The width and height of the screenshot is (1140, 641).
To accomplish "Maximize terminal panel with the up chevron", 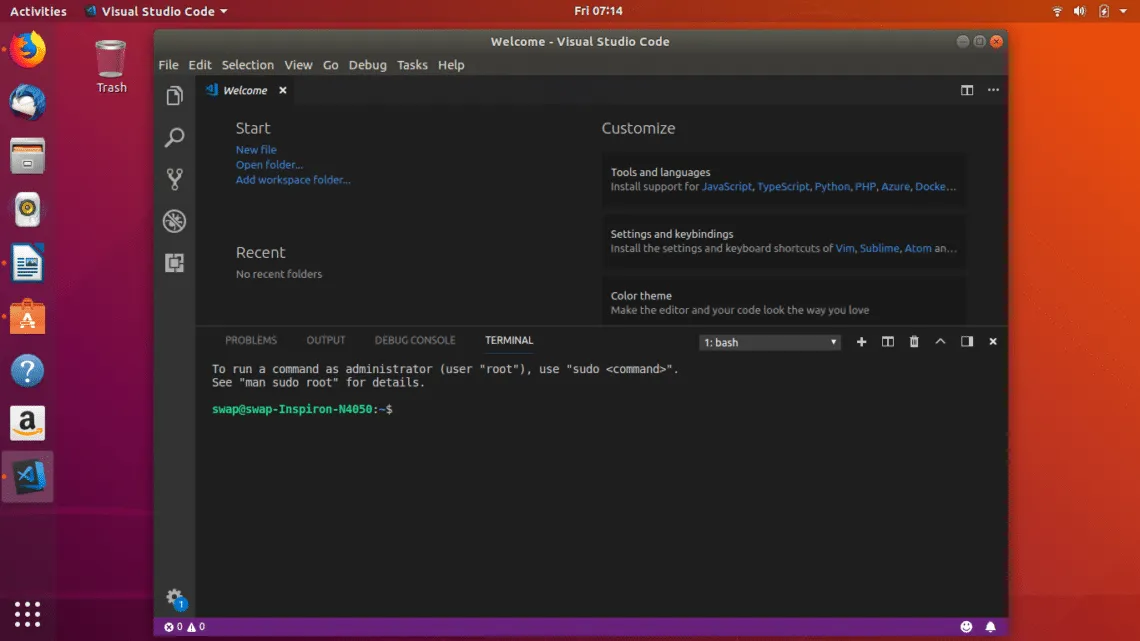I will (x=940, y=342).
